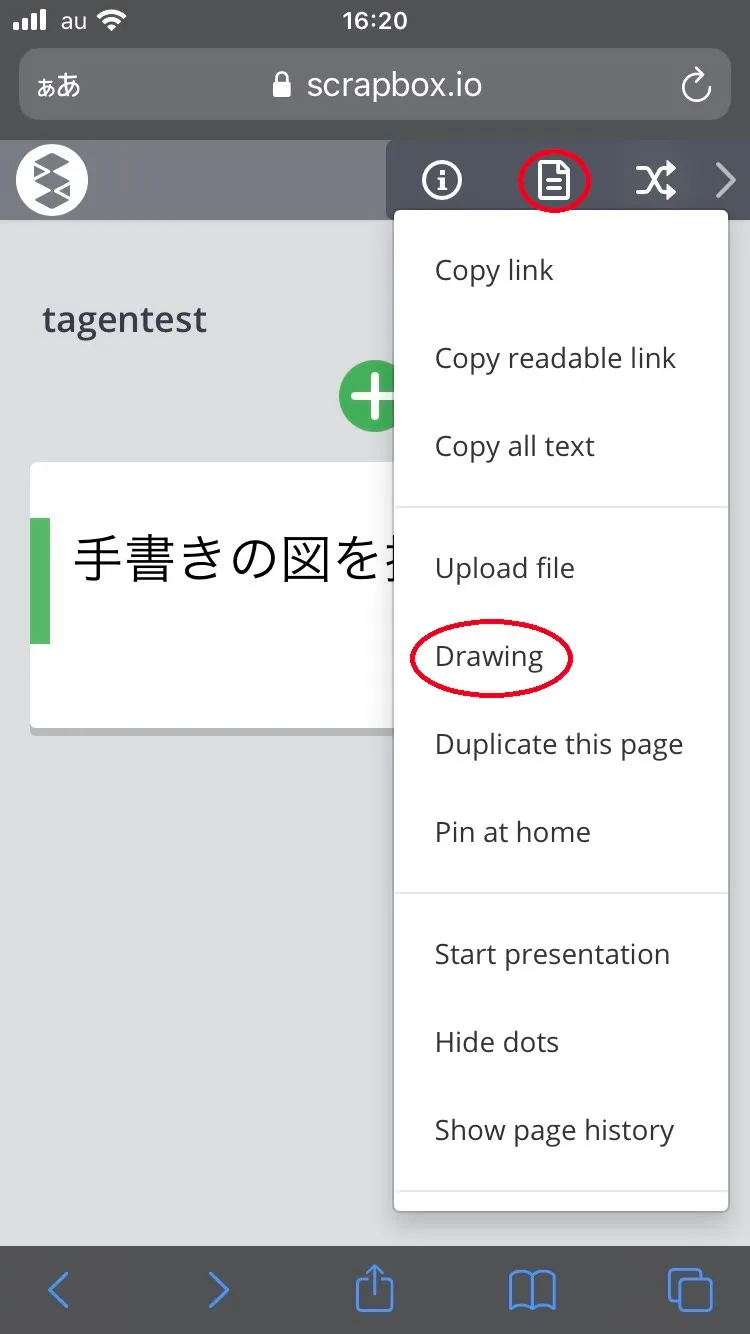Screen dimensions: 750x1334
Task: Click the Scrapbox logo home icon
Action: point(52,181)
